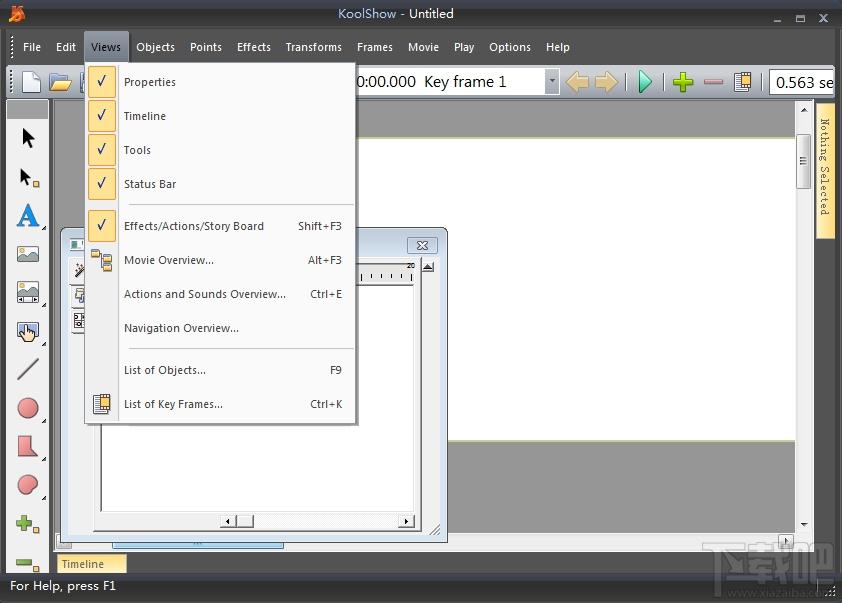Viewport: 842px width, 603px height.
Task: Click floating panel horizontal scrollbar thumb
Action: coord(245,521)
